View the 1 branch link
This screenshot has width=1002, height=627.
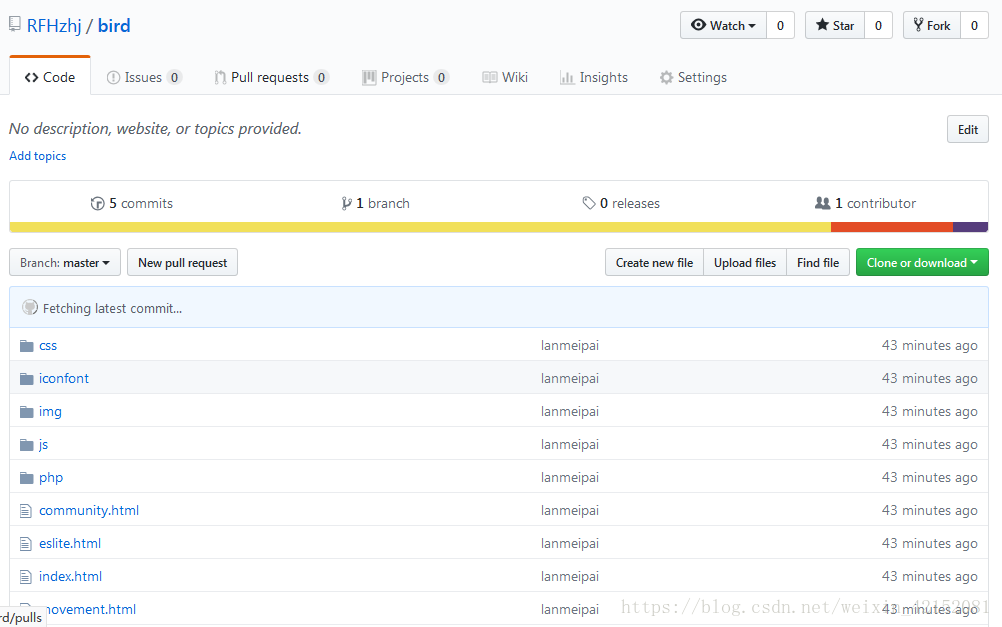point(376,203)
